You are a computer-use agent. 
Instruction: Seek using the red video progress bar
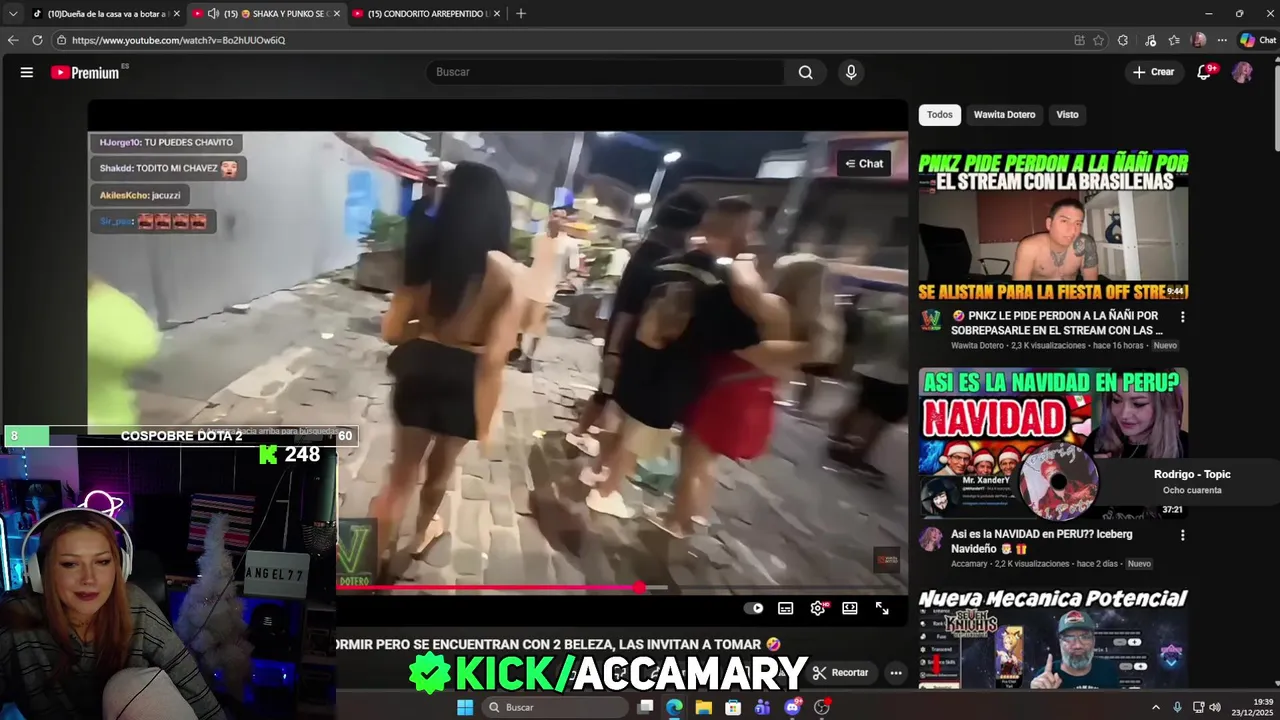(488, 588)
